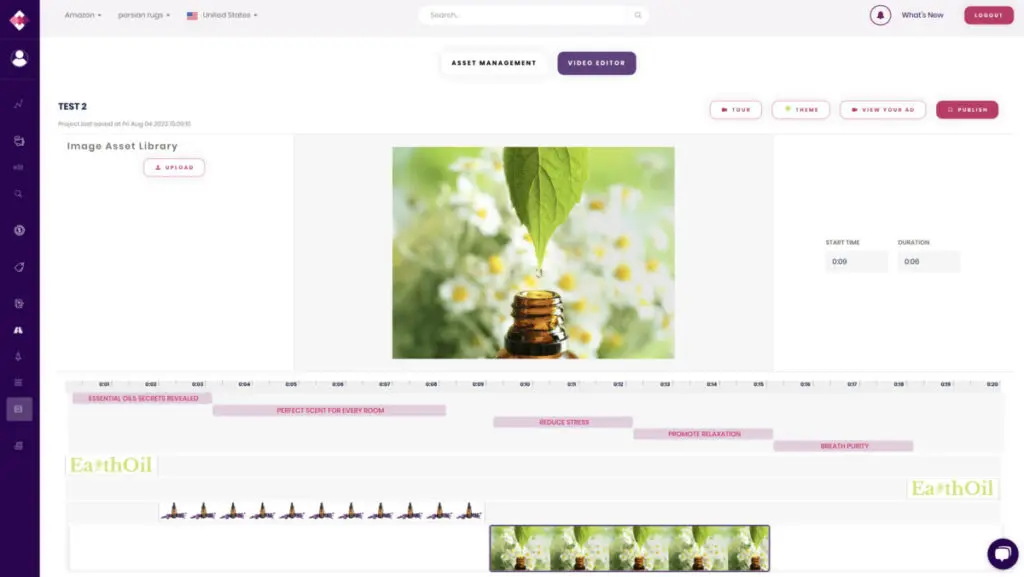Click the View Your Ad button

[882, 110]
